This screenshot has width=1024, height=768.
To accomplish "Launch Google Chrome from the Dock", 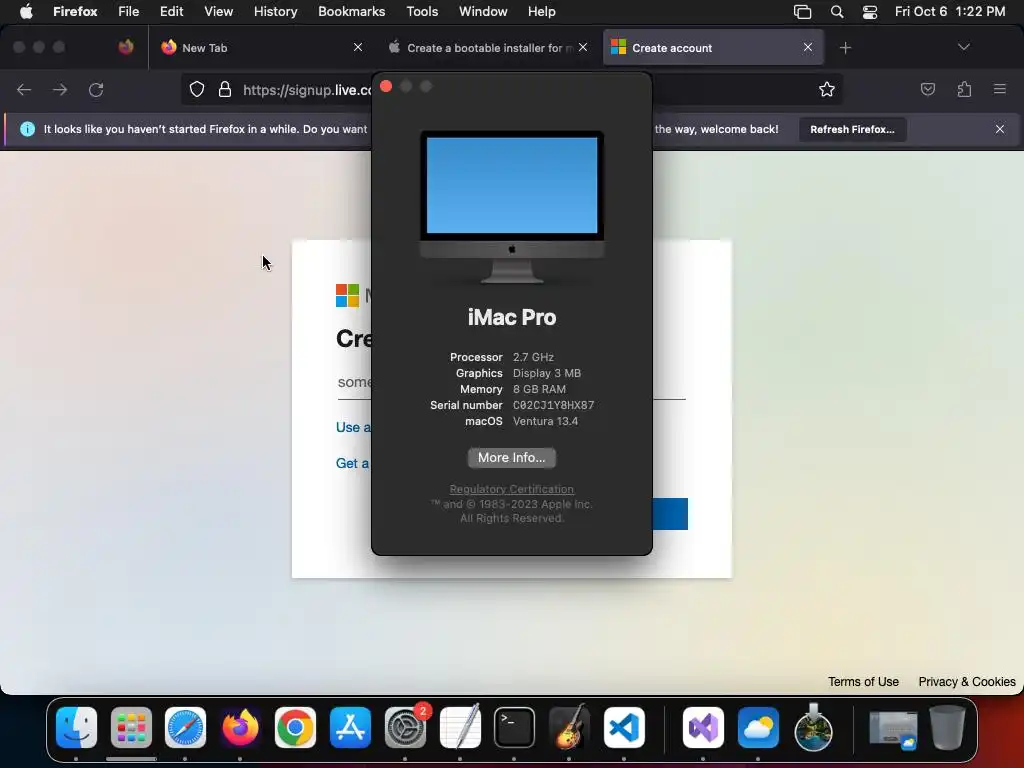I will pos(295,727).
